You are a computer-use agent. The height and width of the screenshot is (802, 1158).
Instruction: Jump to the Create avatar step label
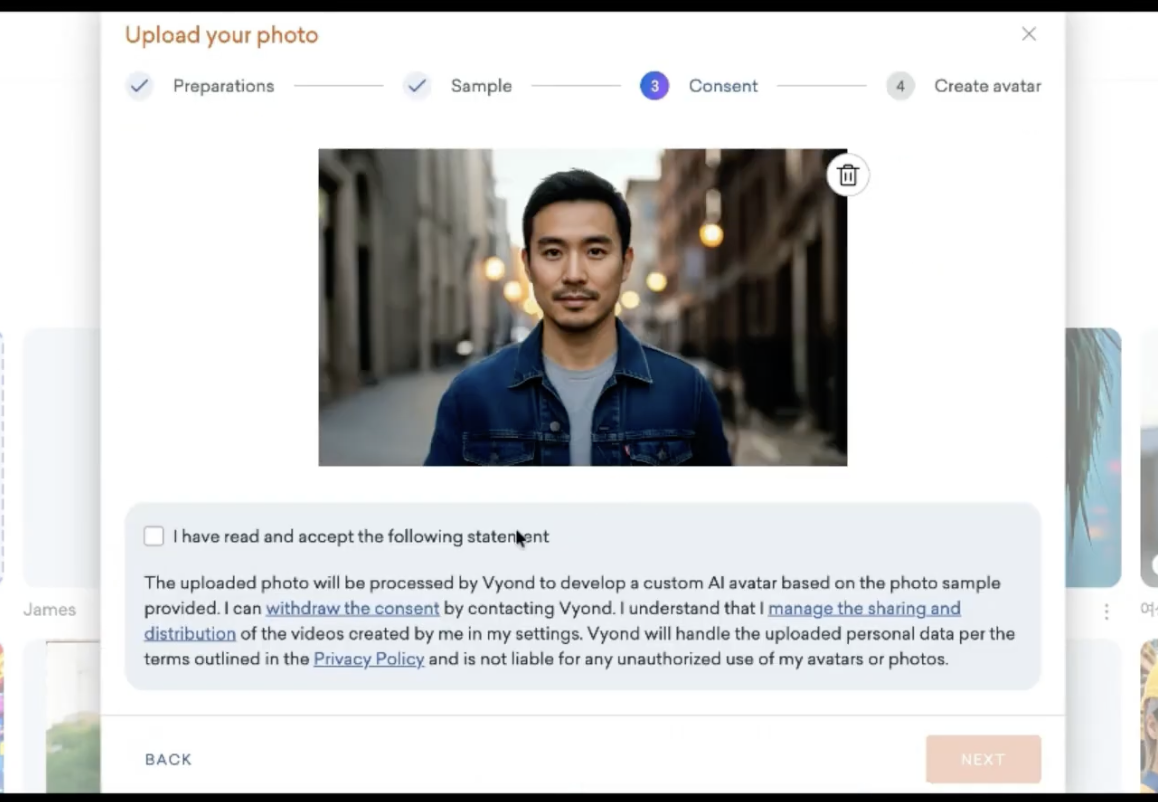point(987,86)
